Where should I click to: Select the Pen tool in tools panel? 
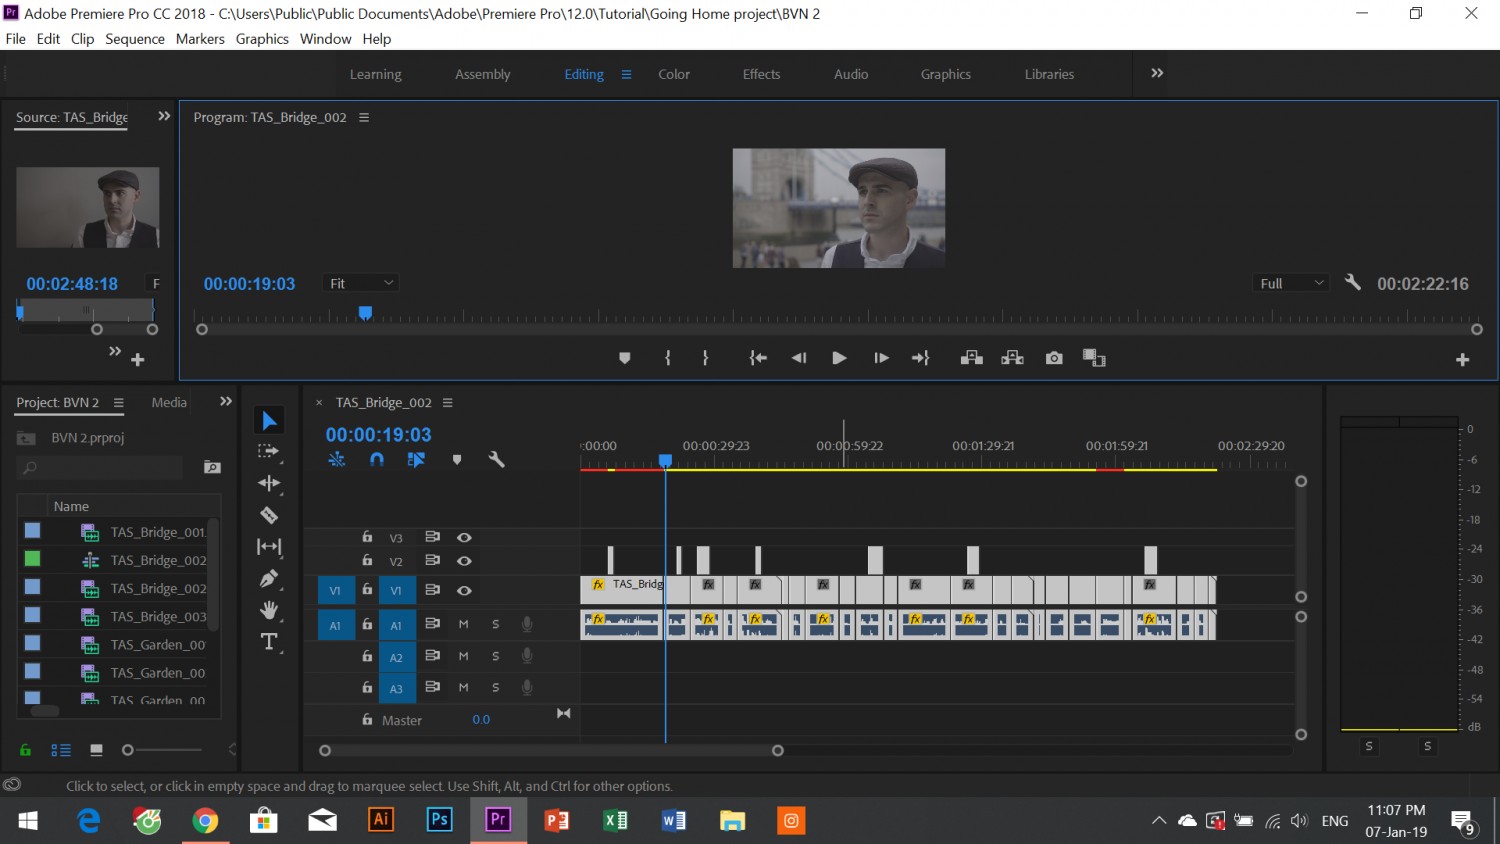(269, 578)
